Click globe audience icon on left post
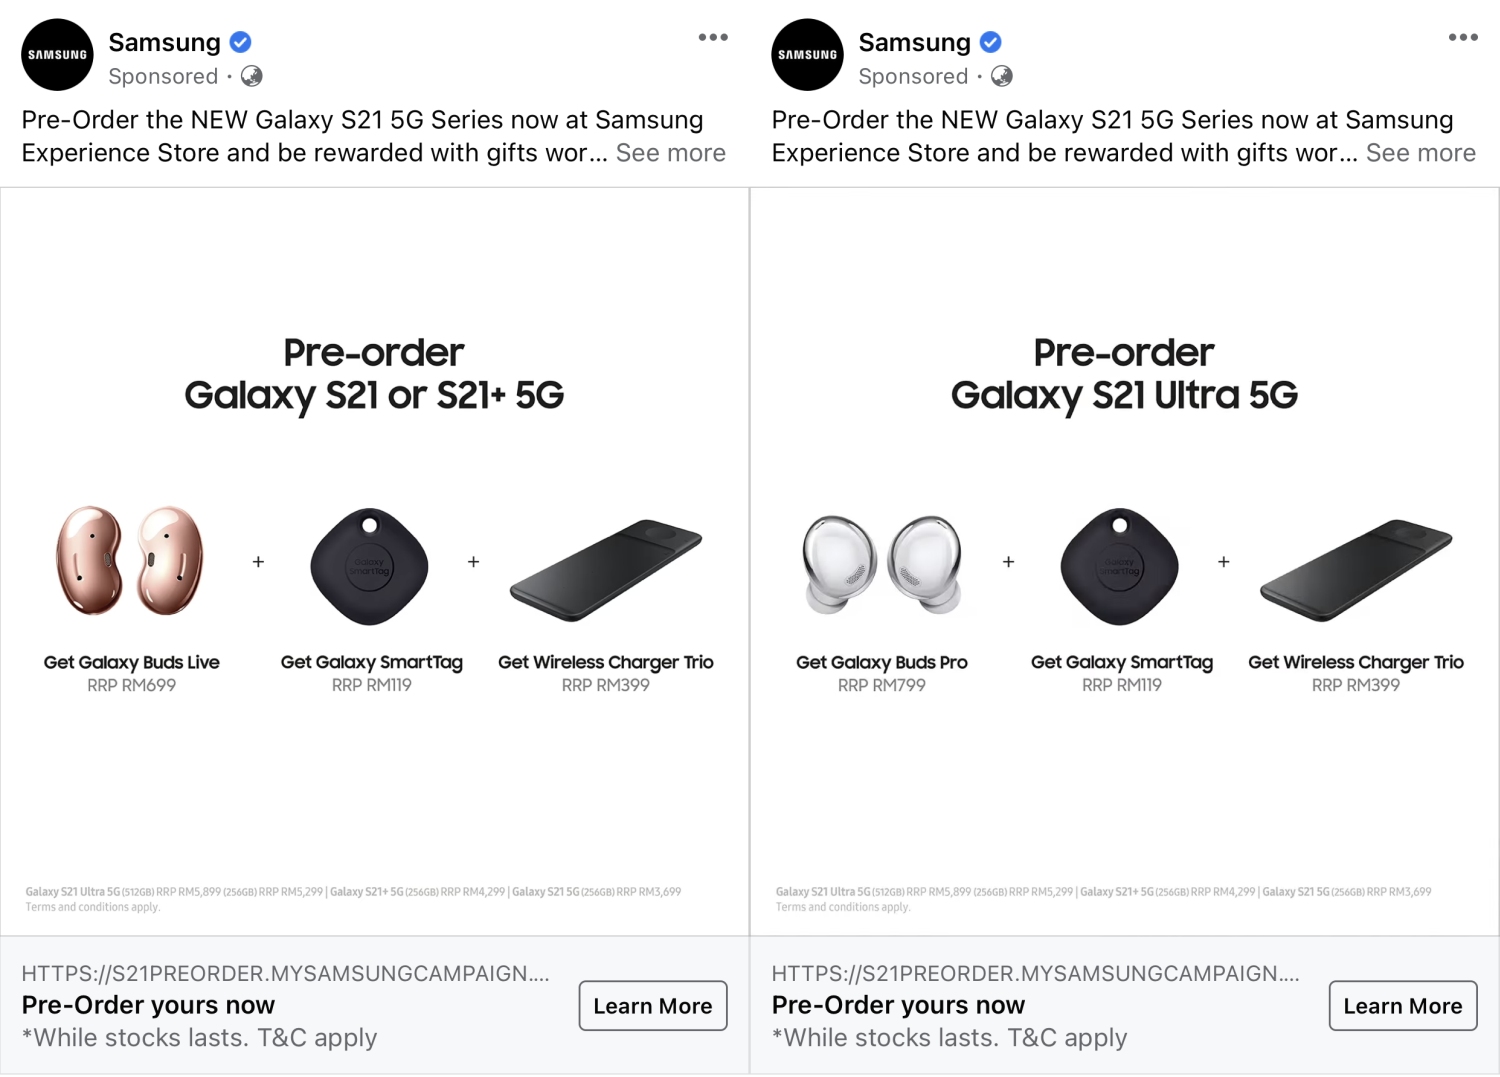 [x=251, y=76]
